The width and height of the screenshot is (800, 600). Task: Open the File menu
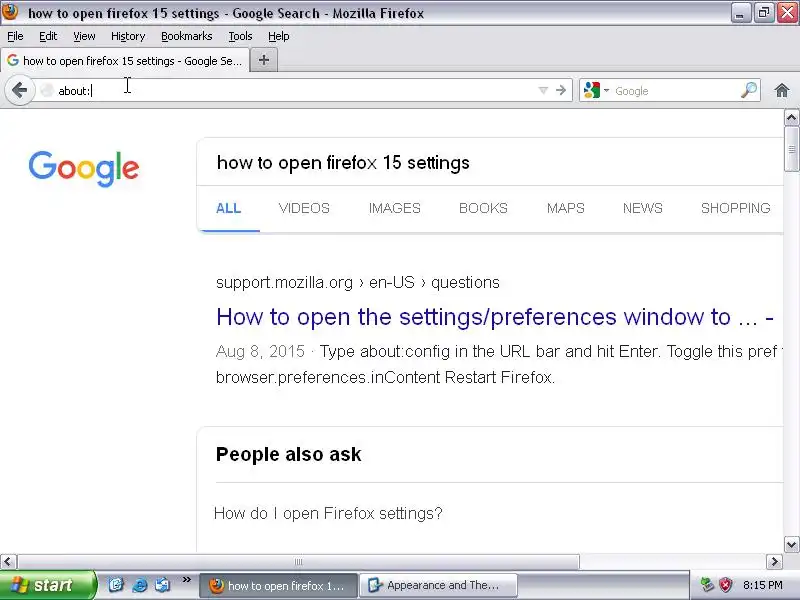pyautogui.click(x=15, y=36)
